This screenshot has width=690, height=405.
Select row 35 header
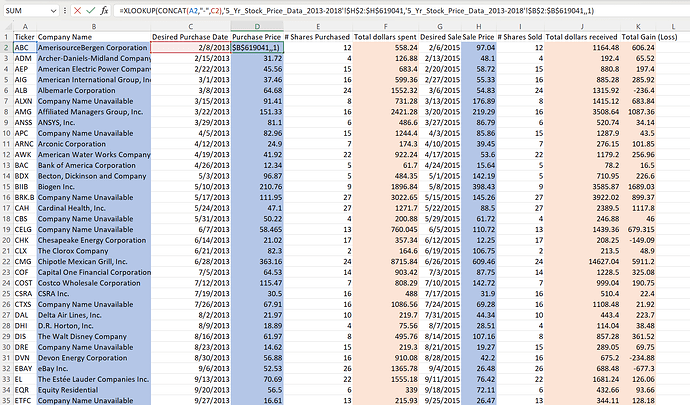tap(7, 401)
